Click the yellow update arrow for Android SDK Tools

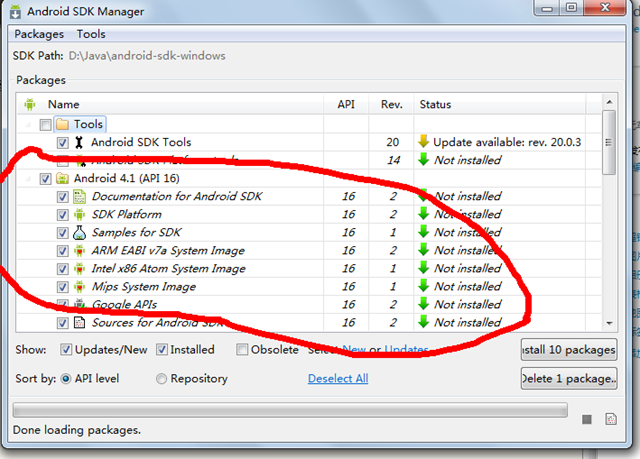[423, 142]
